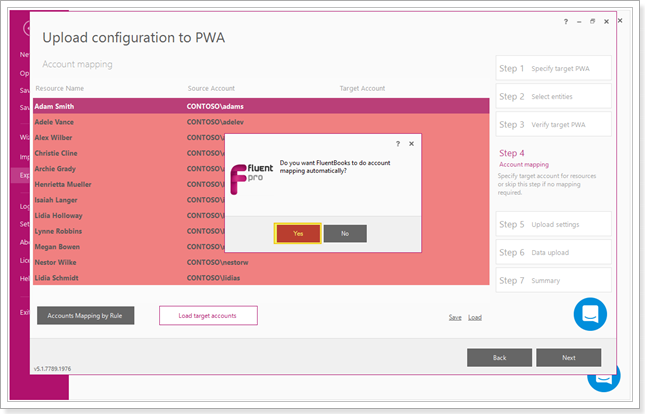Viewport: 645px width, 414px height.
Task: Select the Adele Vance row
Action: (261, 122)
